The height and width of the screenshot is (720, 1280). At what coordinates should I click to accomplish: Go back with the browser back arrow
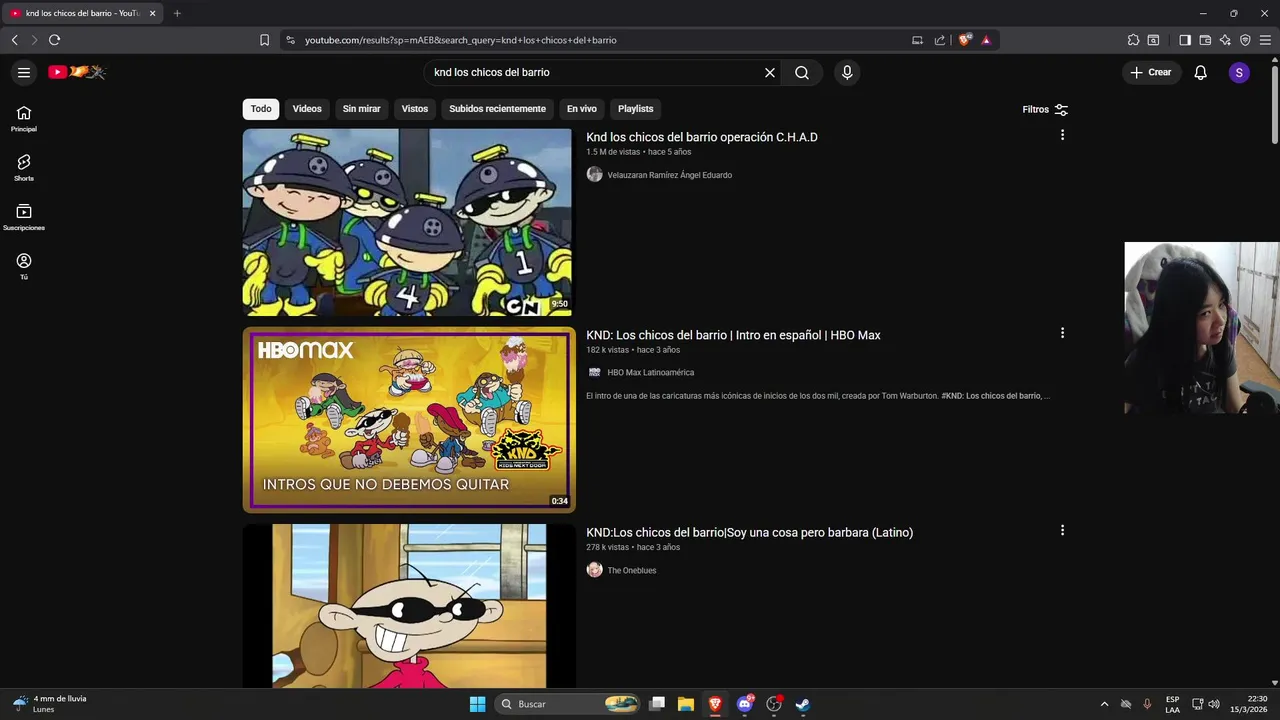pos(14,40)
